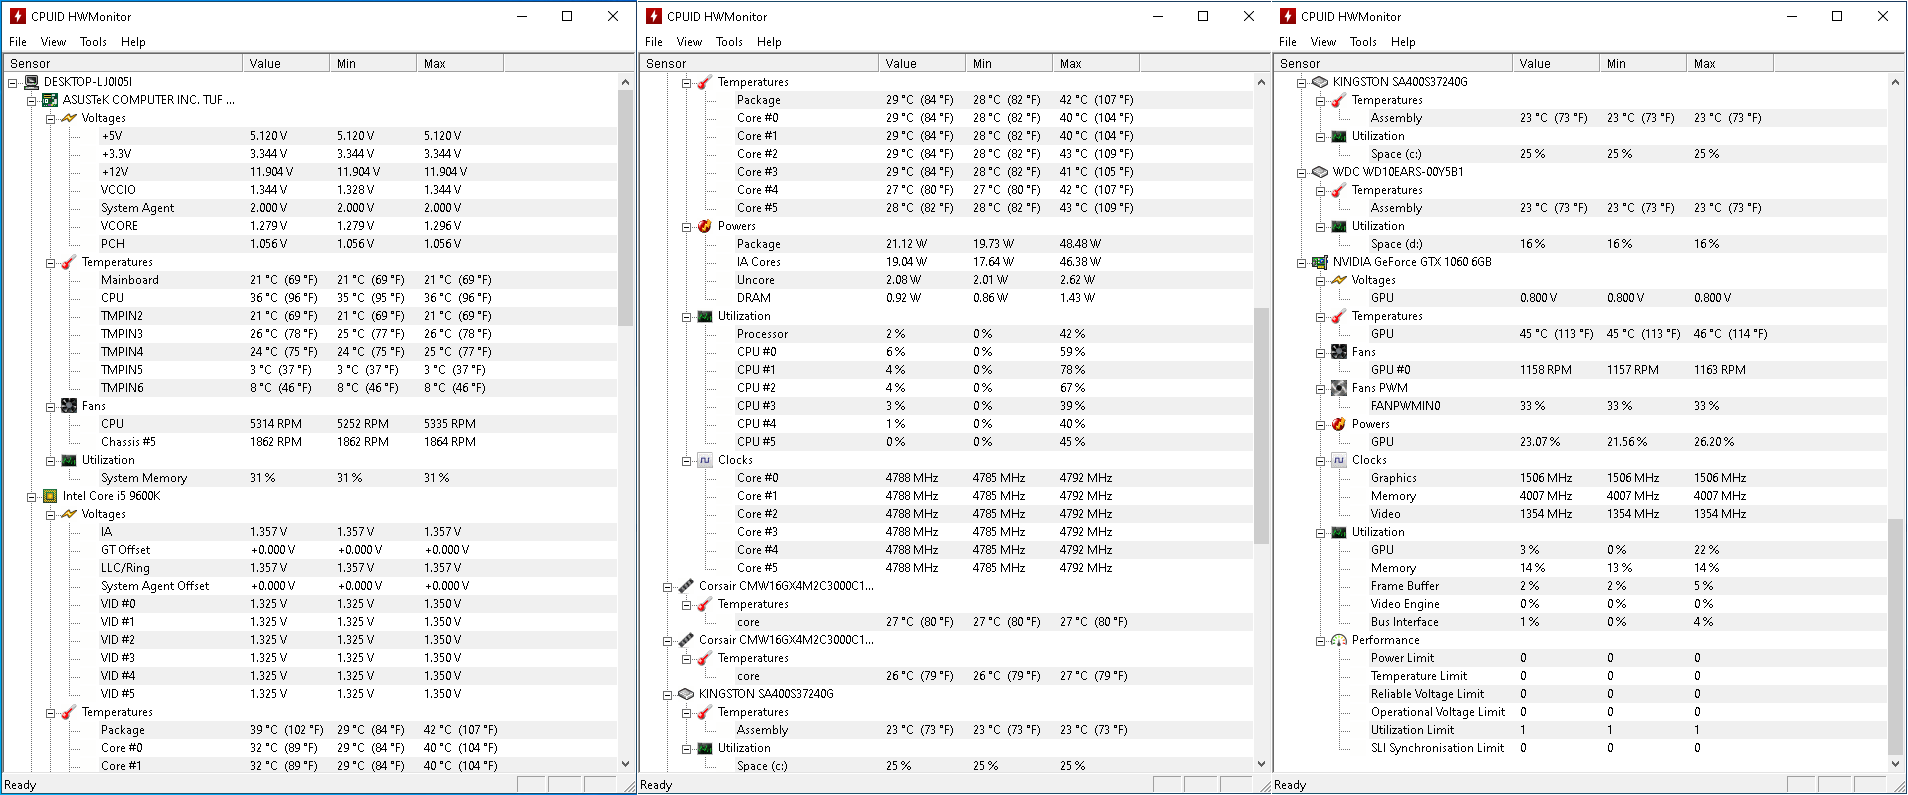Click the HWMonitor app icon in left title bar

click(17, 16)
